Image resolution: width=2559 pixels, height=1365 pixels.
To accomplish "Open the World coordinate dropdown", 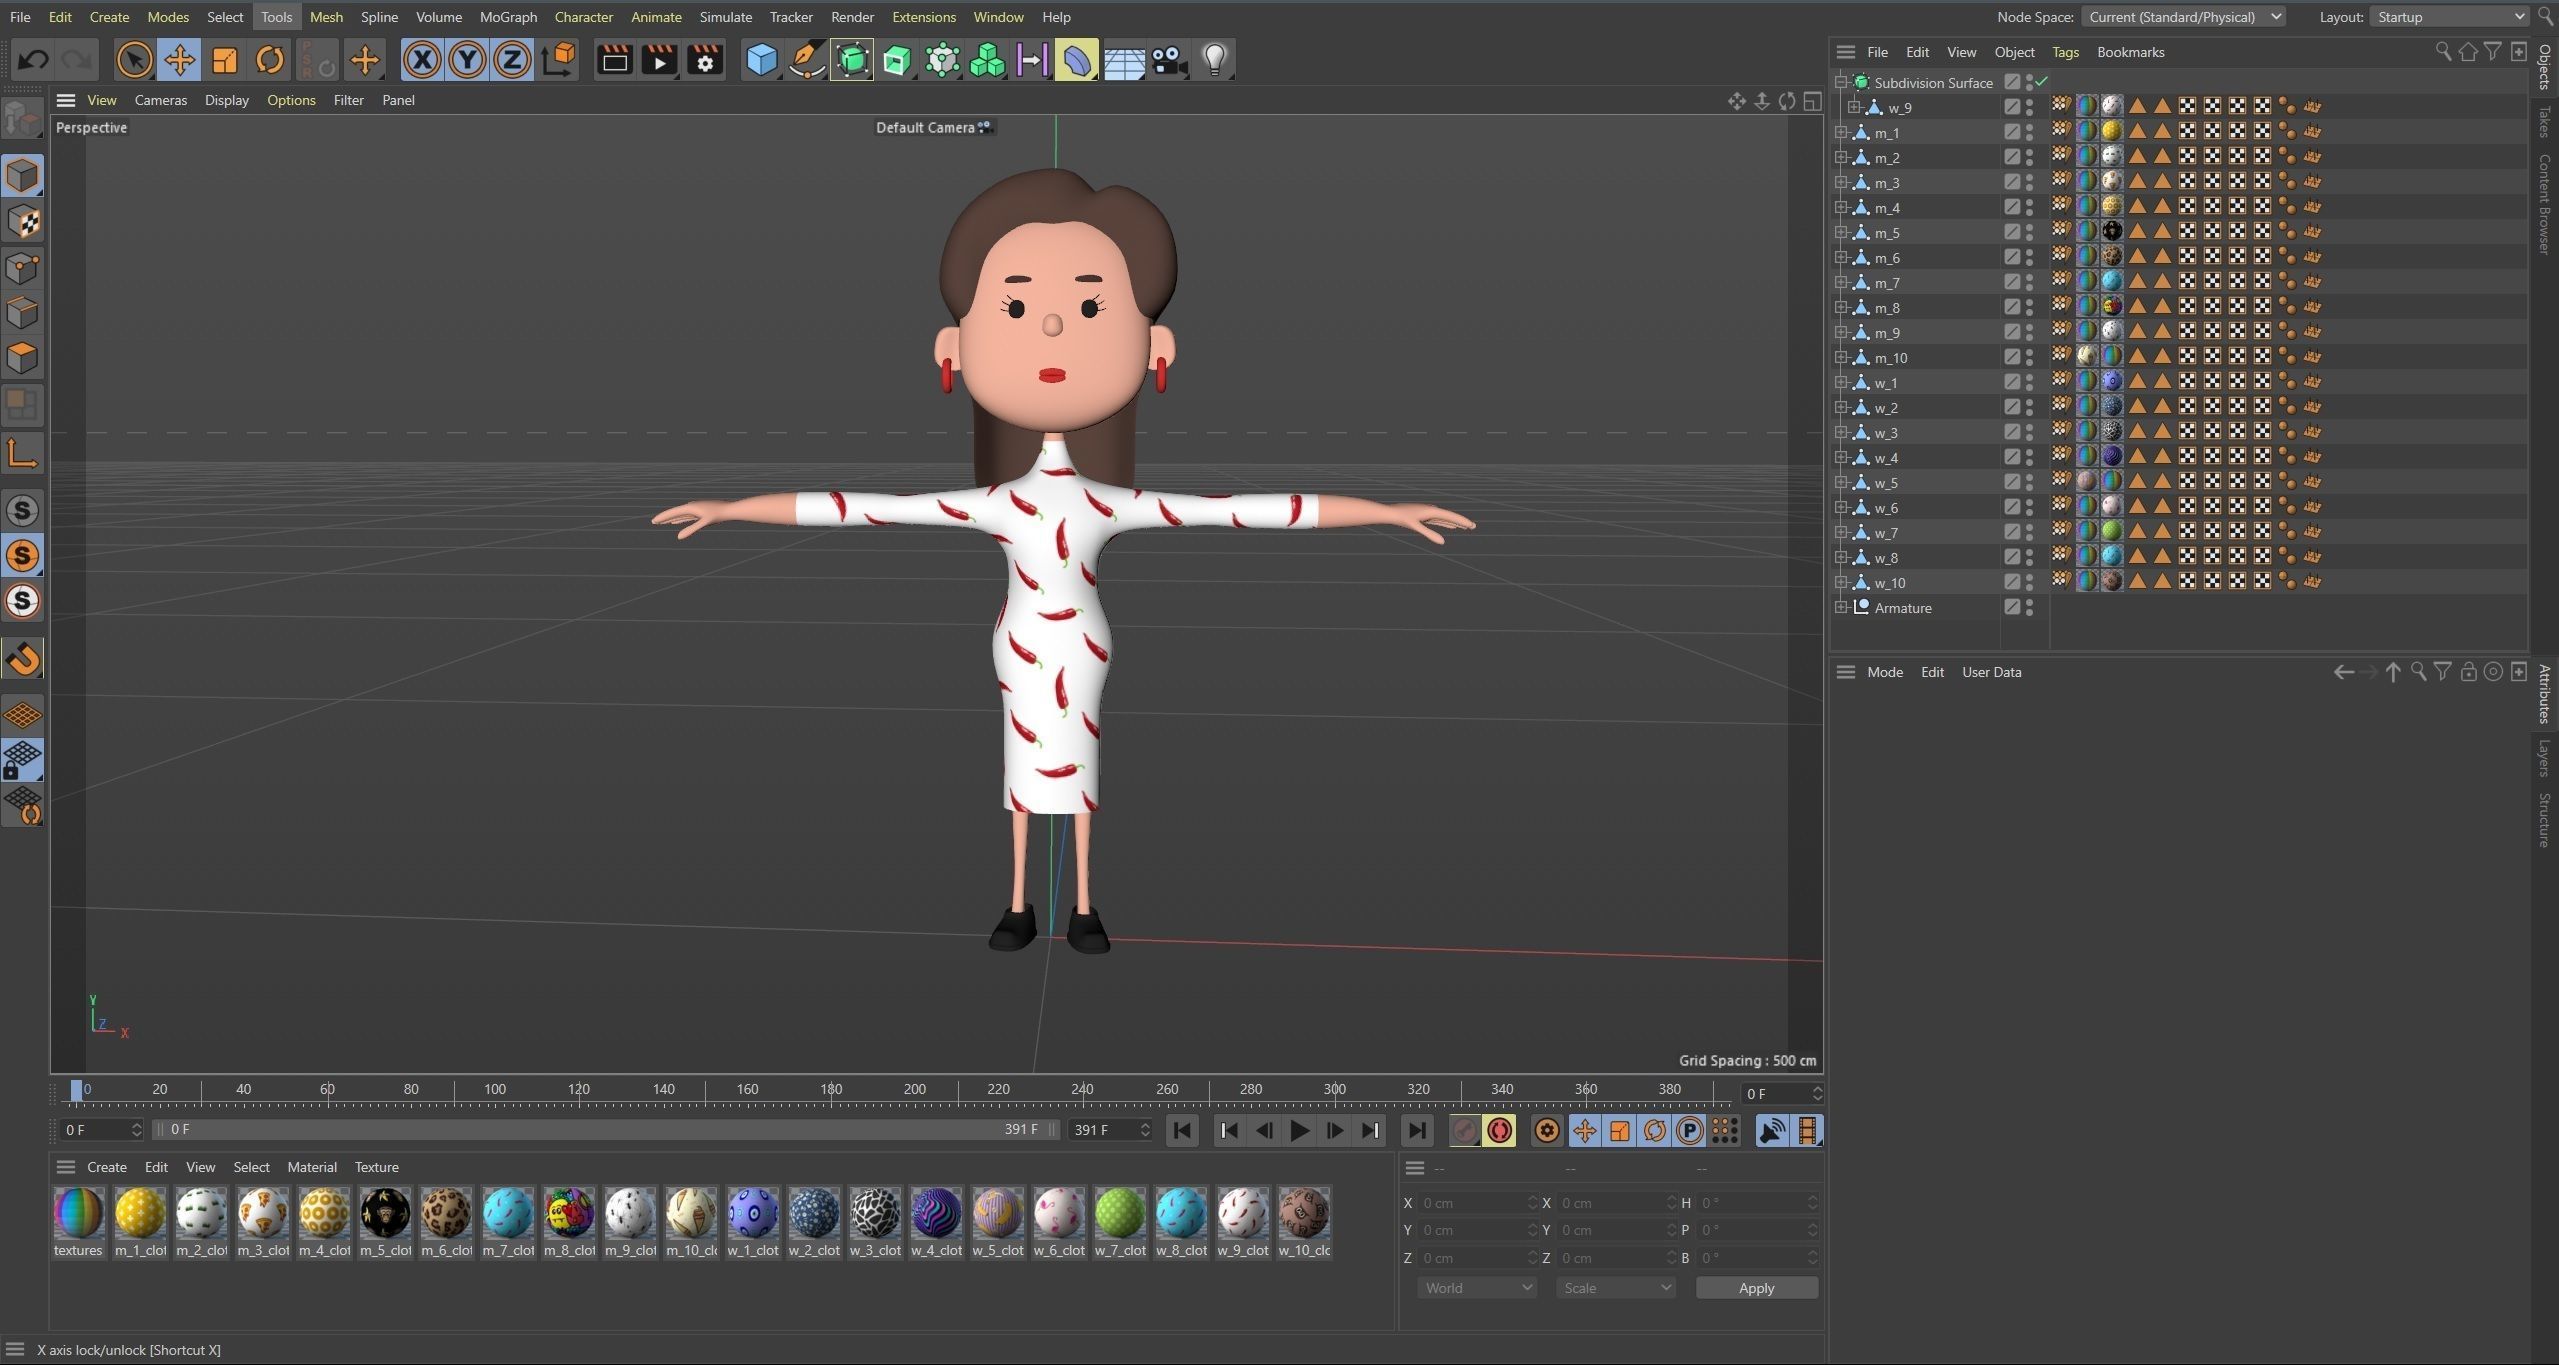I will pyautogui.click(x=1477, y=1288).
